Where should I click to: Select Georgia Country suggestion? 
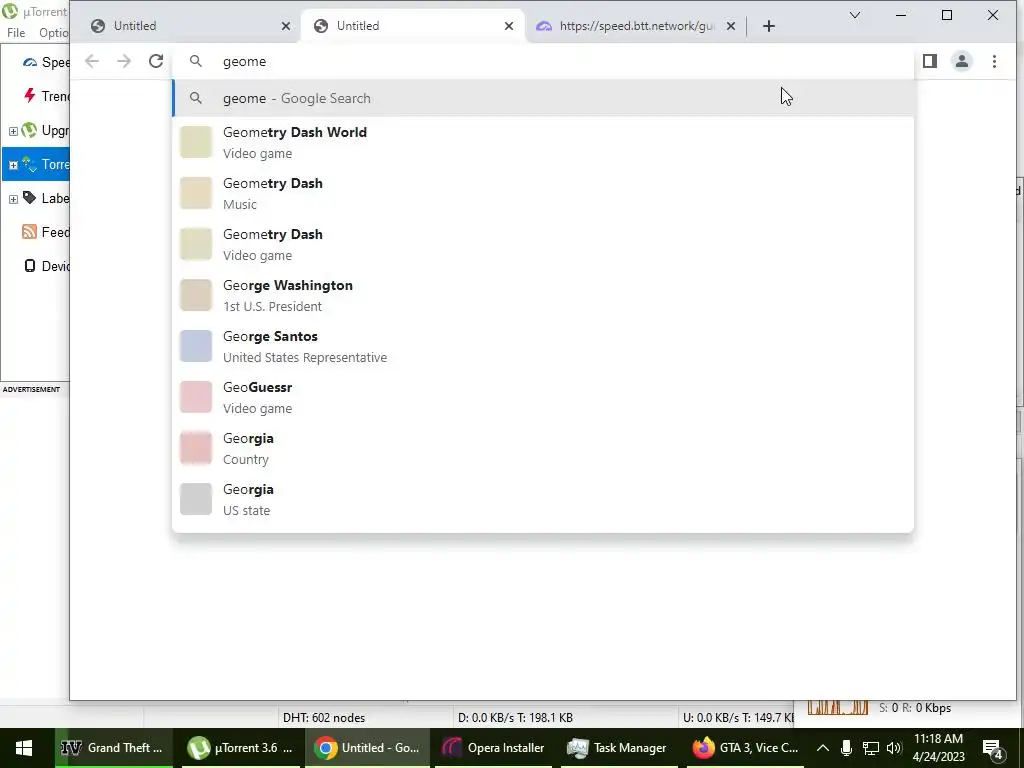click(543, 448)
